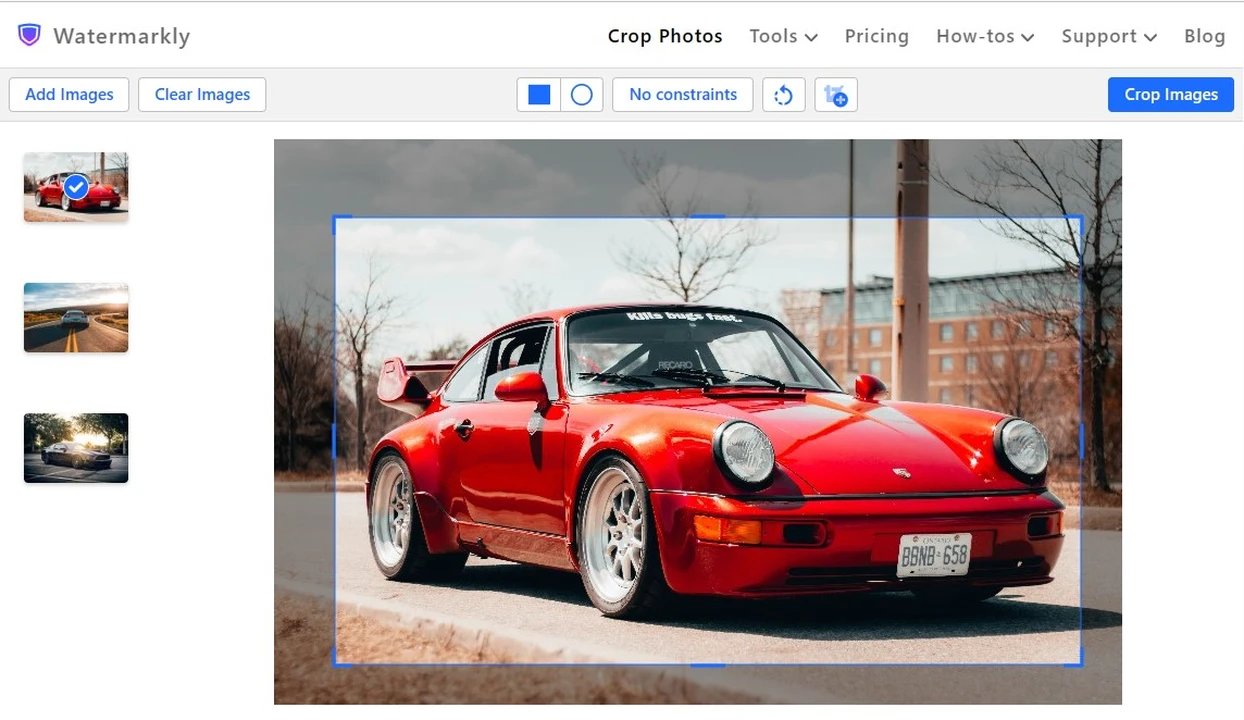Select the rectangle crop shape icon
1244x720 pixels.
tap(538, 94)
